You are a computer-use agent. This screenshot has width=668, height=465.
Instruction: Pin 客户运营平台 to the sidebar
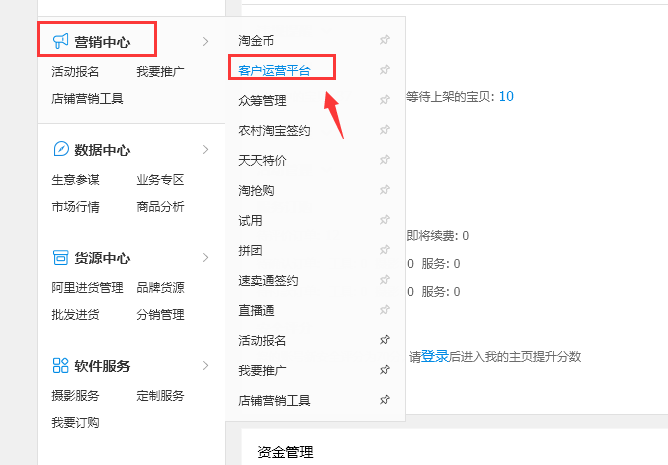385,70
